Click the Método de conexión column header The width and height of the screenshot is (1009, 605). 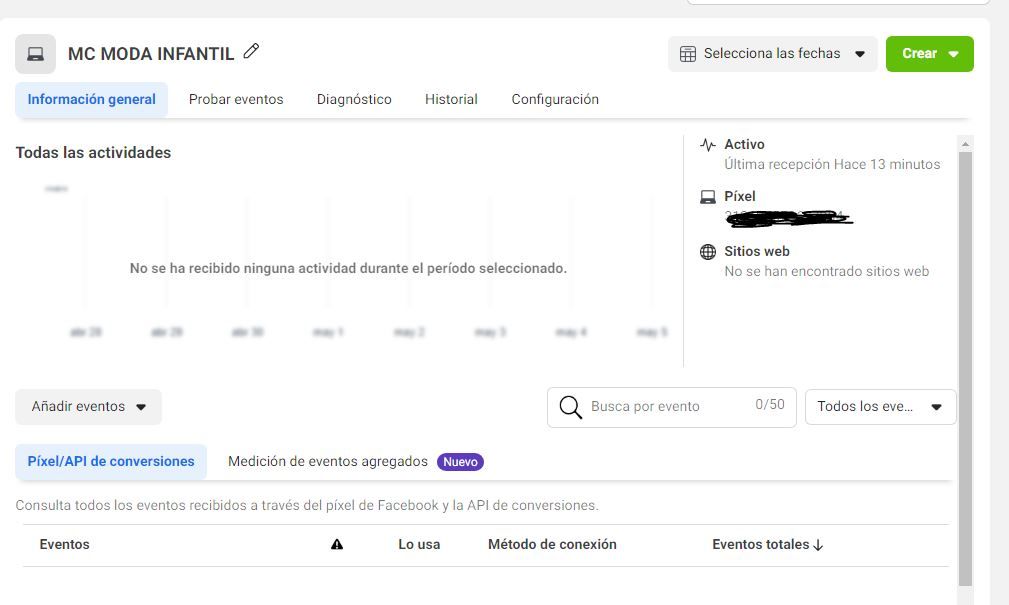point(552,544)
